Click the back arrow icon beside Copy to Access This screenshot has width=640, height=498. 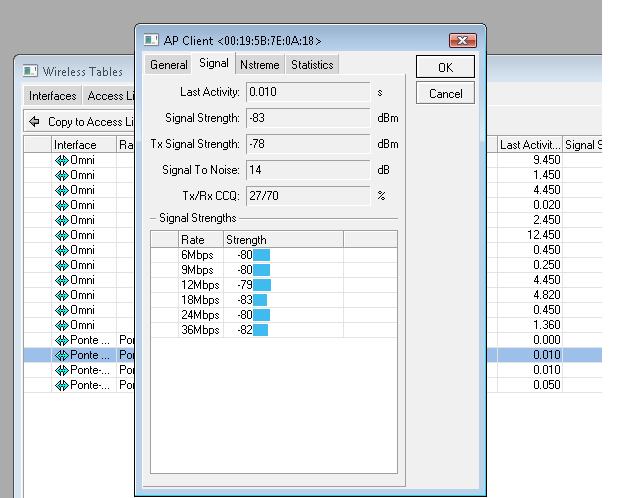(x=35, y=122)
